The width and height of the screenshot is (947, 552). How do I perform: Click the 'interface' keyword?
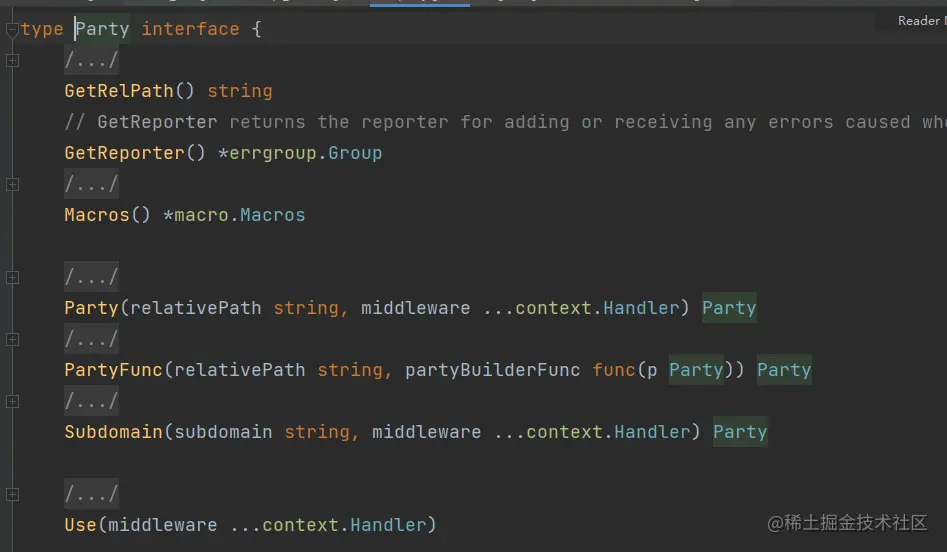190,29
